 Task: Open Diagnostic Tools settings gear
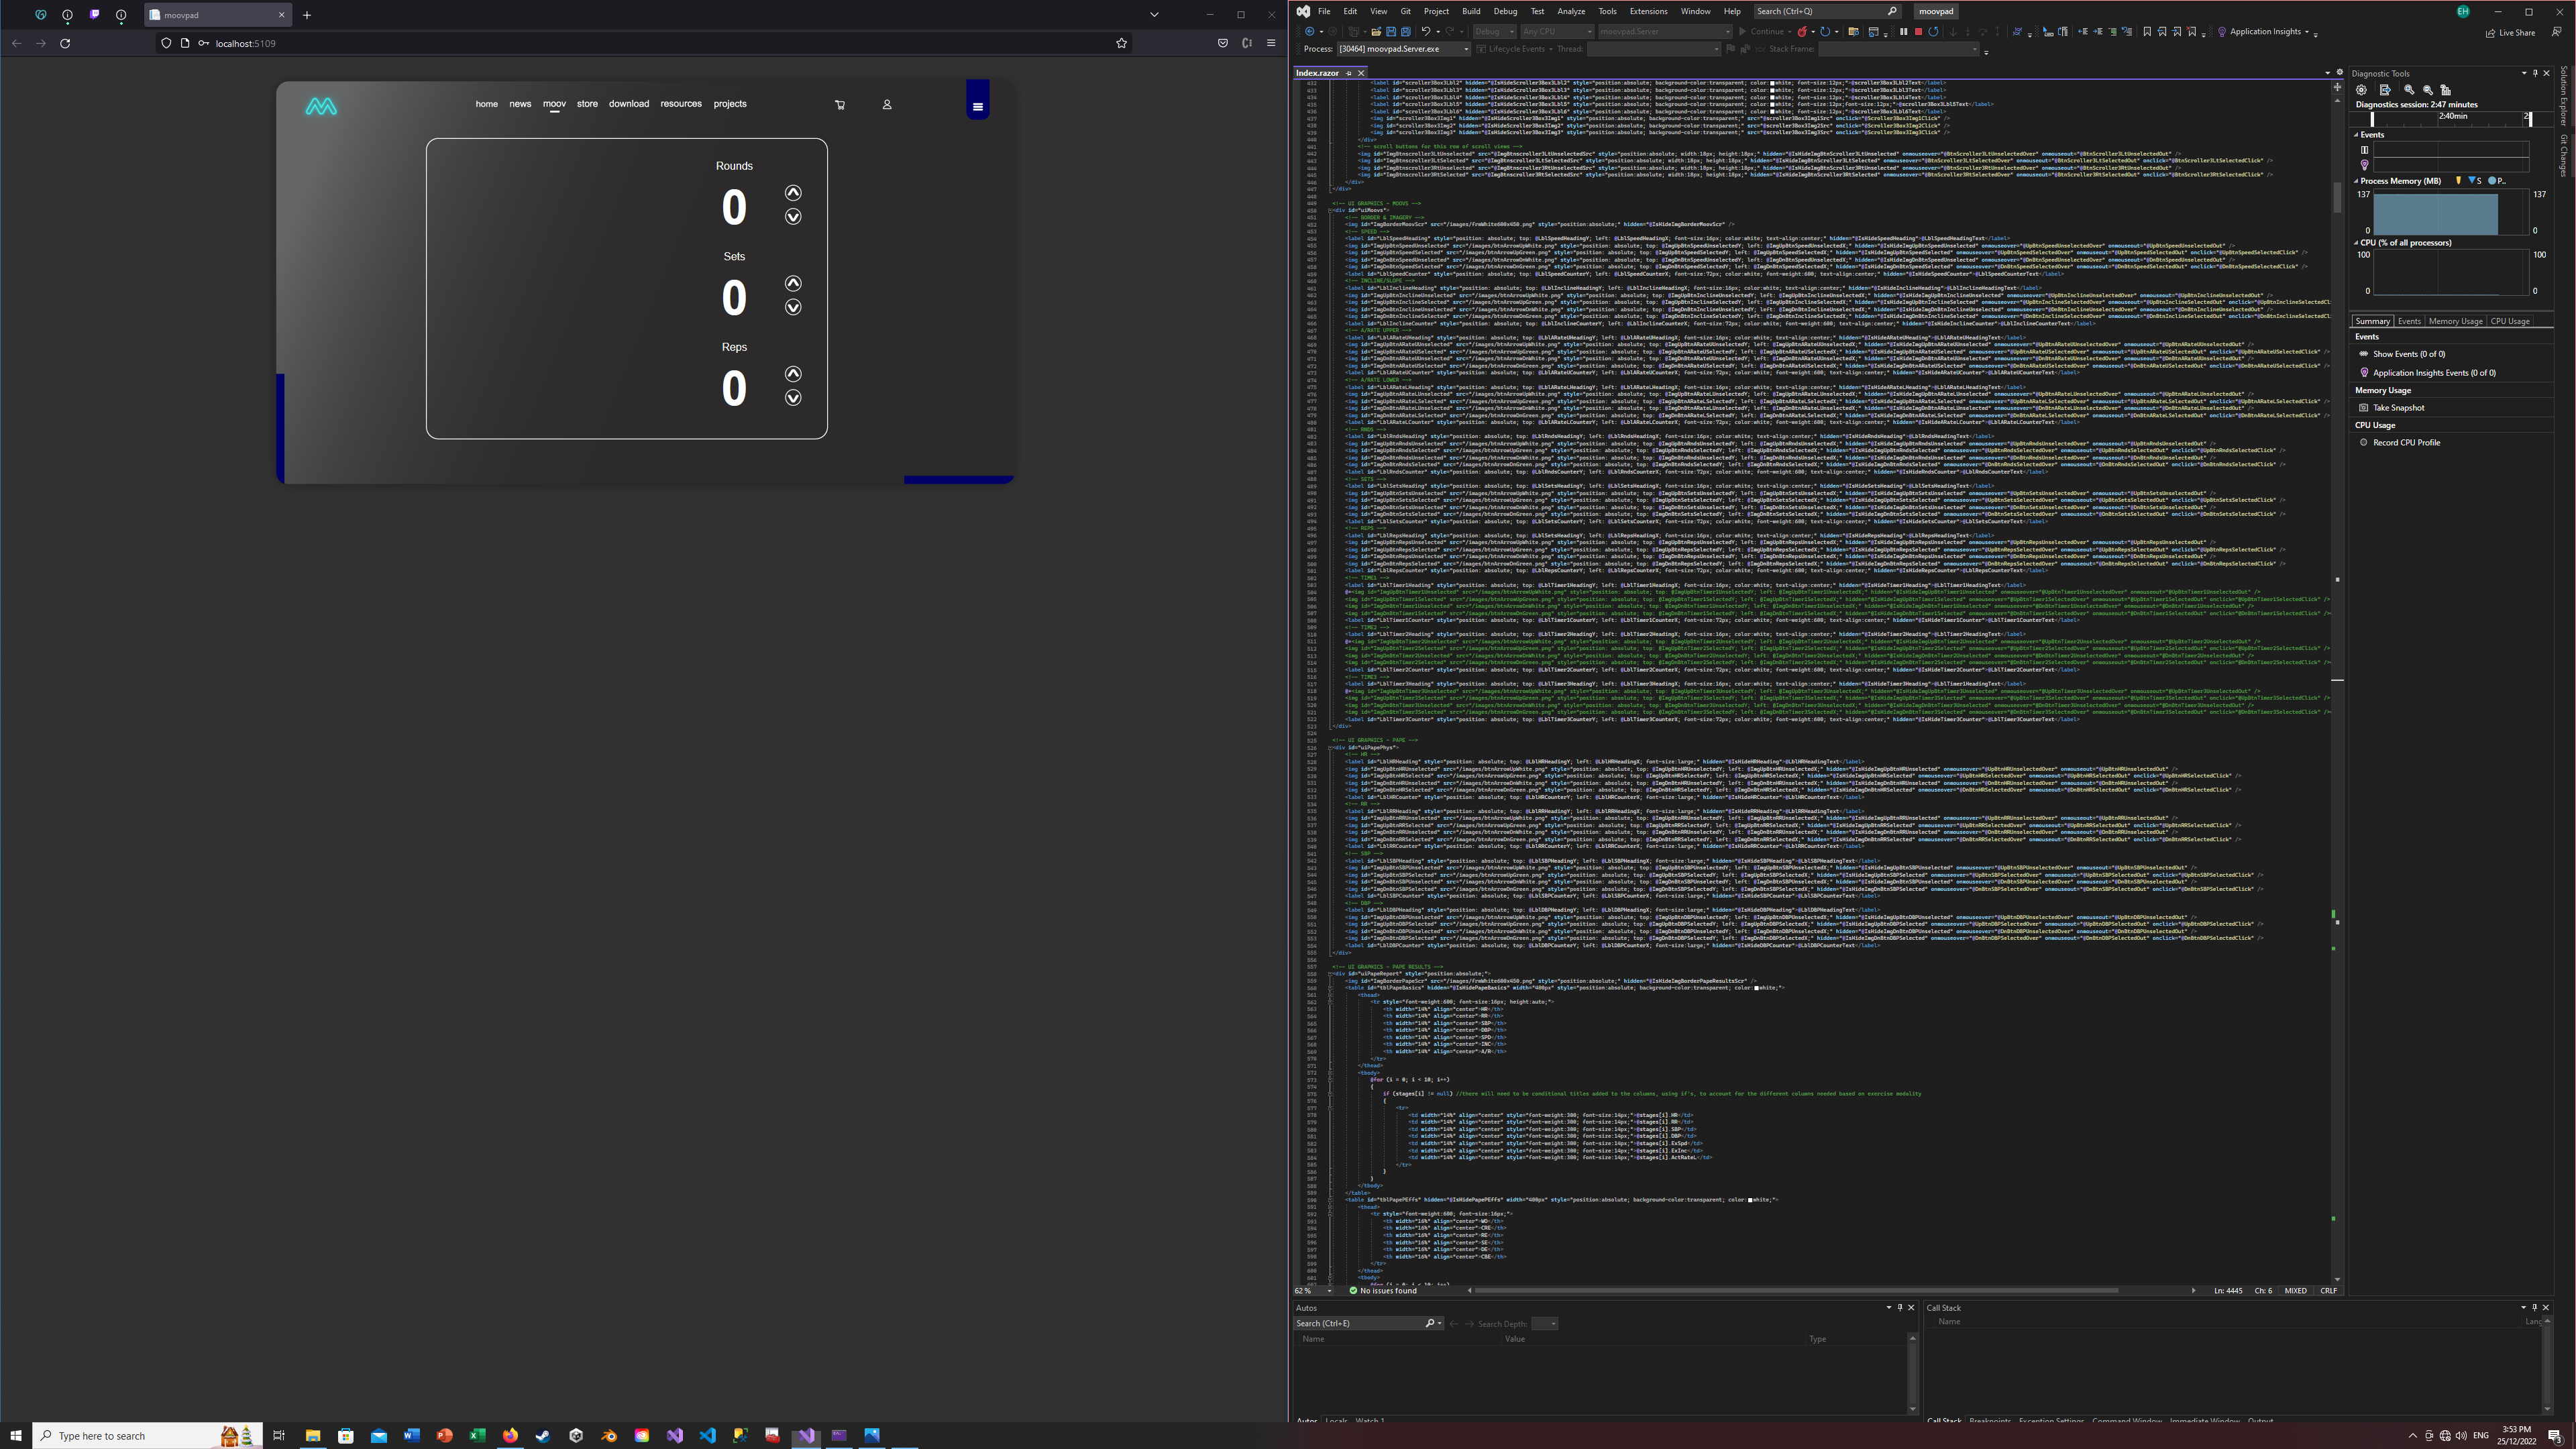click(x=2361, y=90)
